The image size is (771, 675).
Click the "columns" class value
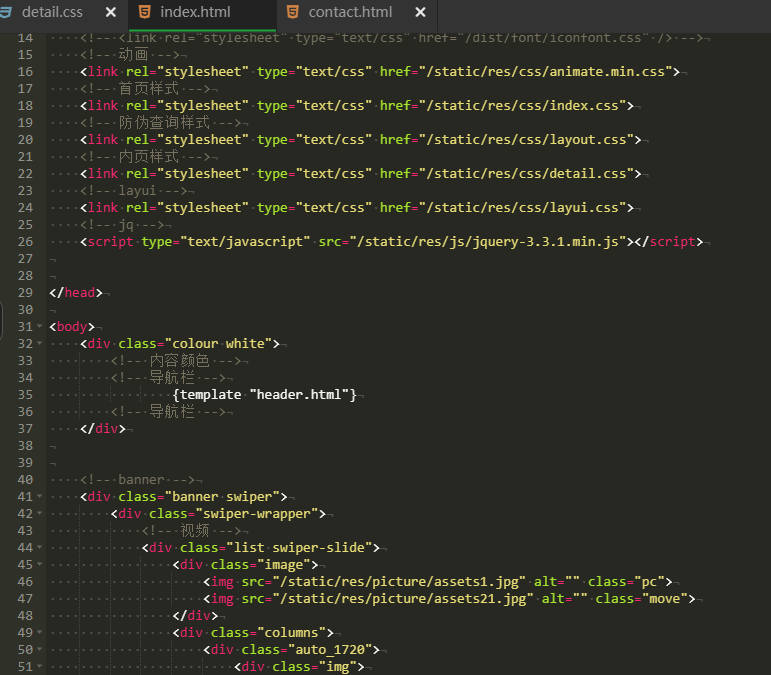click(291, 633)
